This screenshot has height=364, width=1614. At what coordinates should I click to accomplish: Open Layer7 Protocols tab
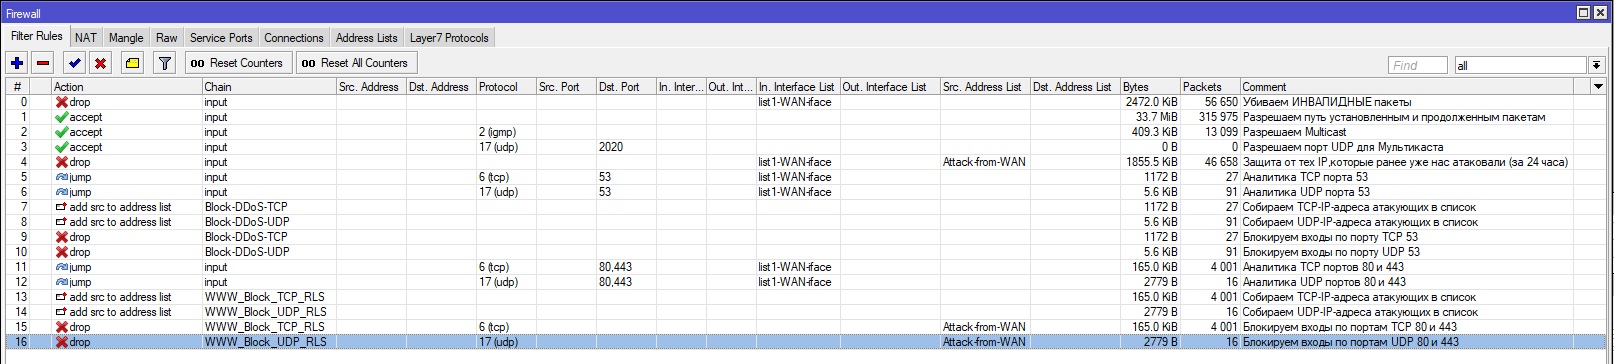pos(449,38)
